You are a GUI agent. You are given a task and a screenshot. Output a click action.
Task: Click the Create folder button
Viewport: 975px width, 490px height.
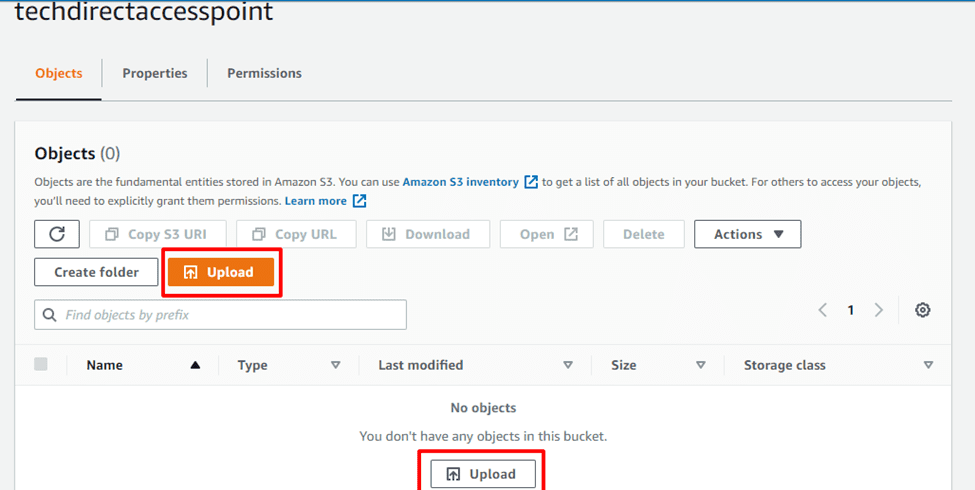[x=96, y=272]
